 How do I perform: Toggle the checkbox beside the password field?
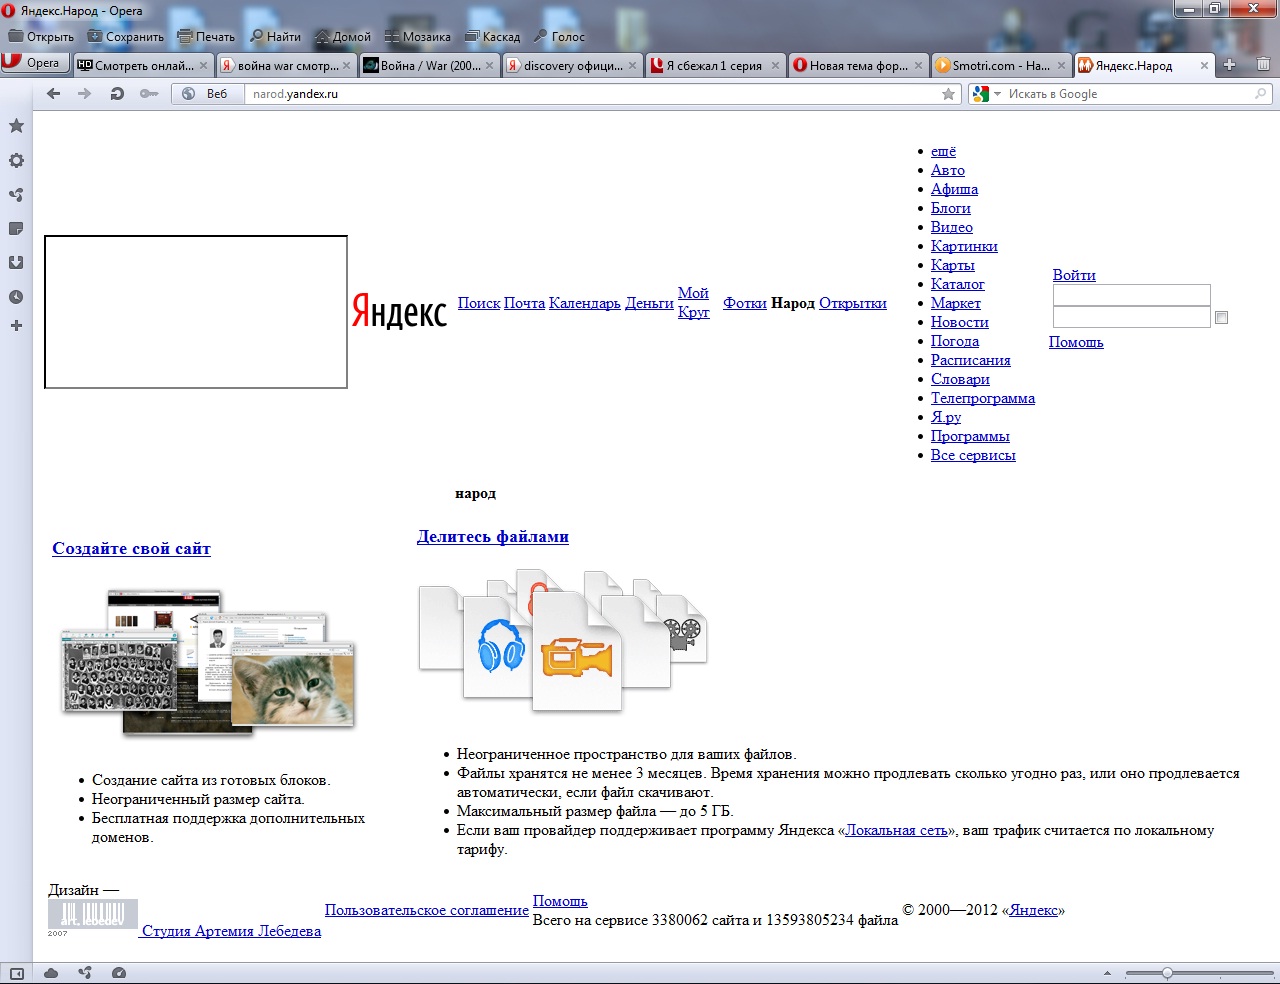click(1221, 318)
